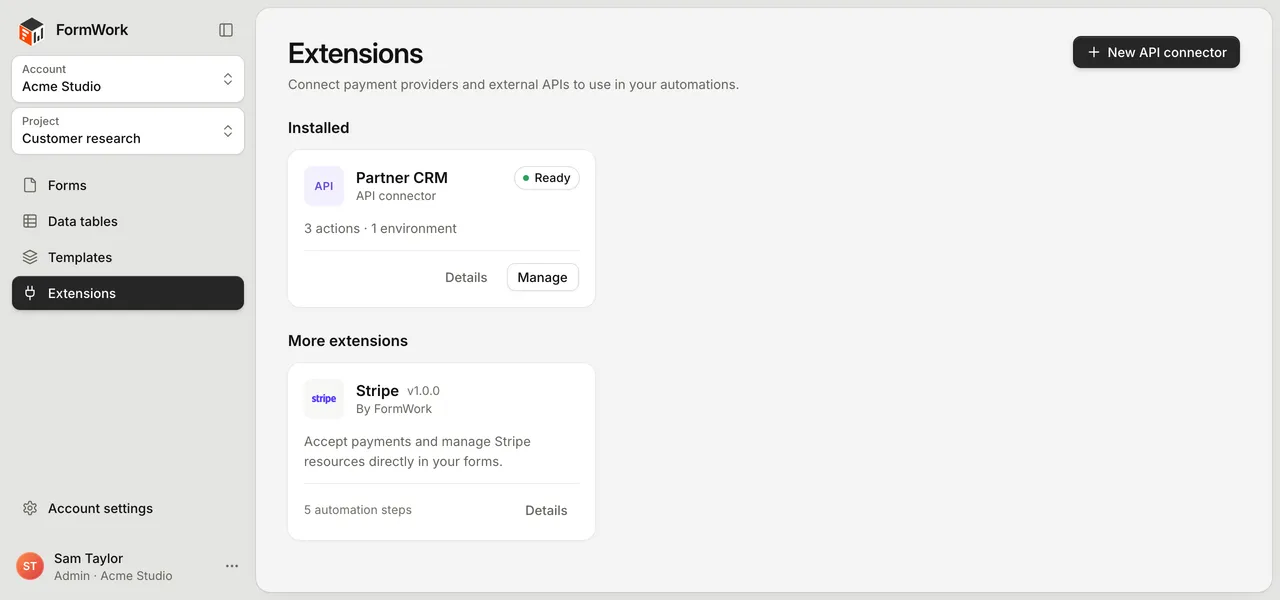Image resolution: width=1280 pixels, height=600 pixels.
Task: Open Account settings in sidebar
Action: pos(128,508)
